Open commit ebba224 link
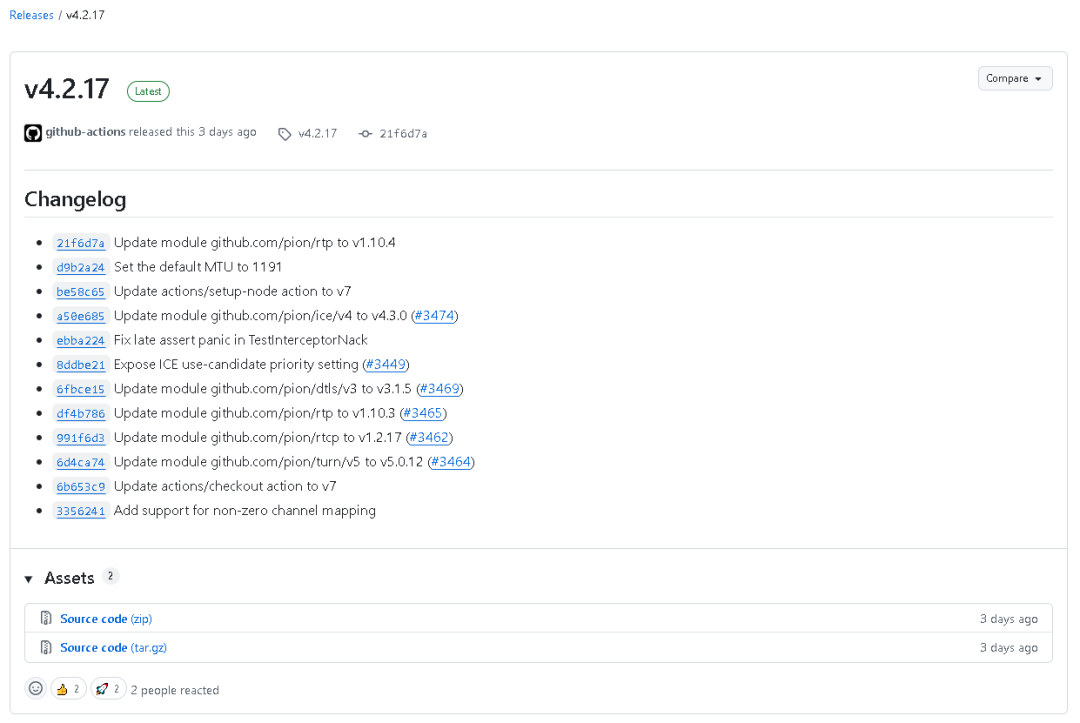 pos(81,340)
